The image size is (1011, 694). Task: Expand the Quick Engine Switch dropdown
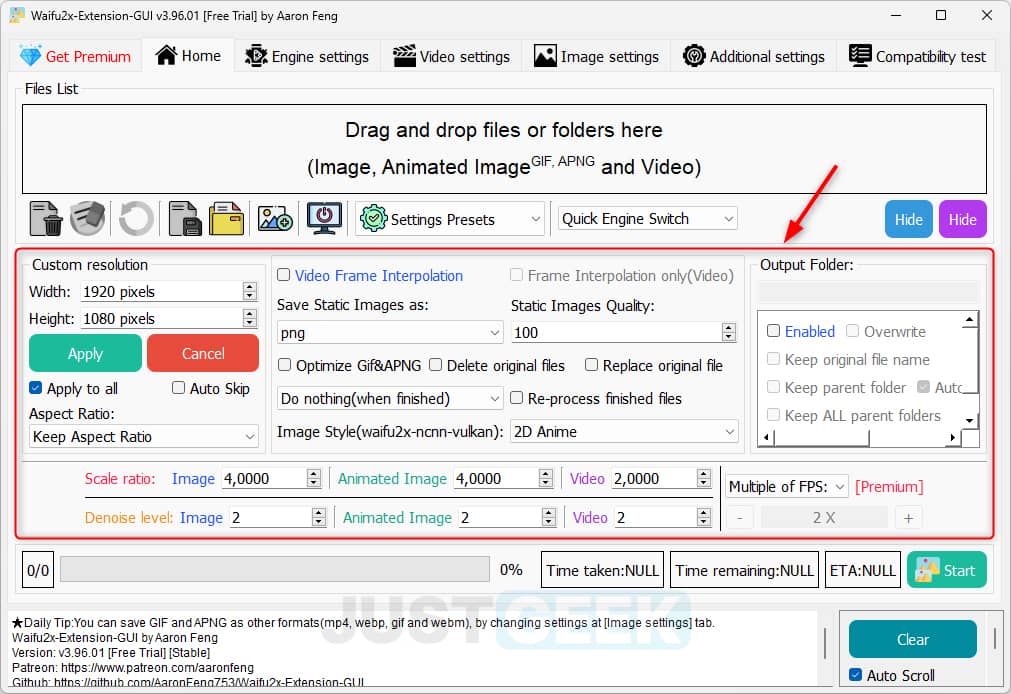pyautogui.click(x=647, y=219)
